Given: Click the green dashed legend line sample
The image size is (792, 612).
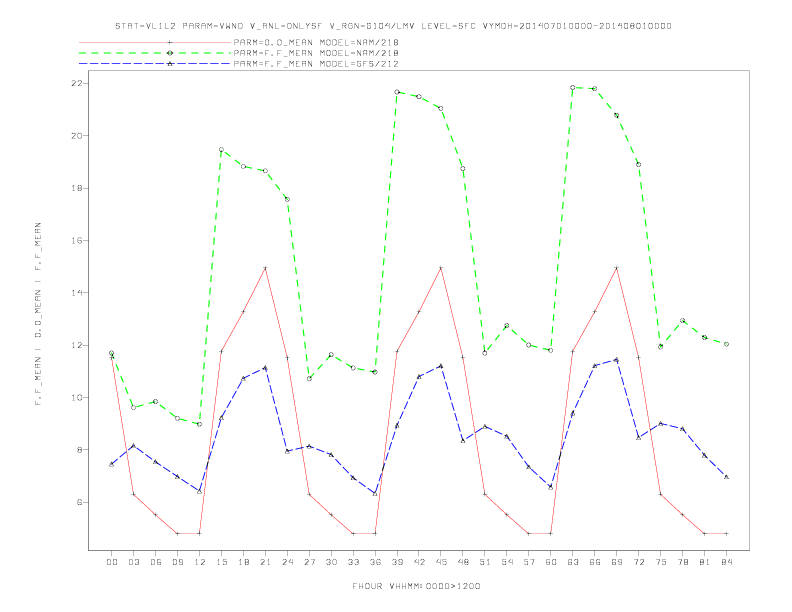Looking at the screenshot, I should [155, 53].
